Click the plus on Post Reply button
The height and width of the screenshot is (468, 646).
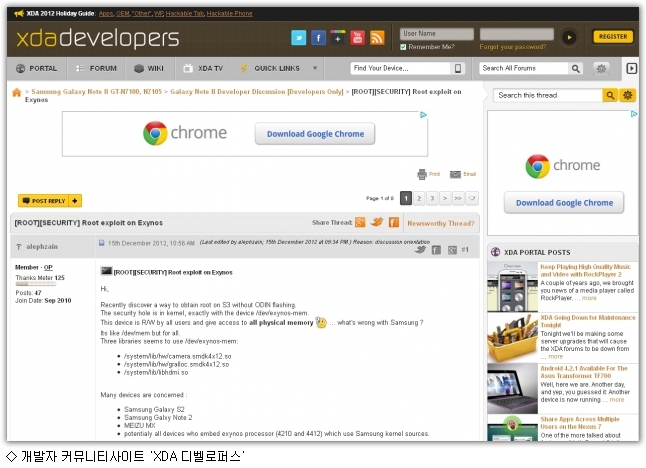(x=75, y=201)
